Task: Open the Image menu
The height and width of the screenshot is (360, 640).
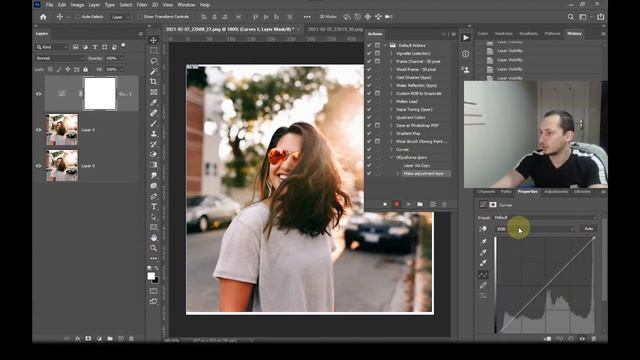Action: click(77, 5)
